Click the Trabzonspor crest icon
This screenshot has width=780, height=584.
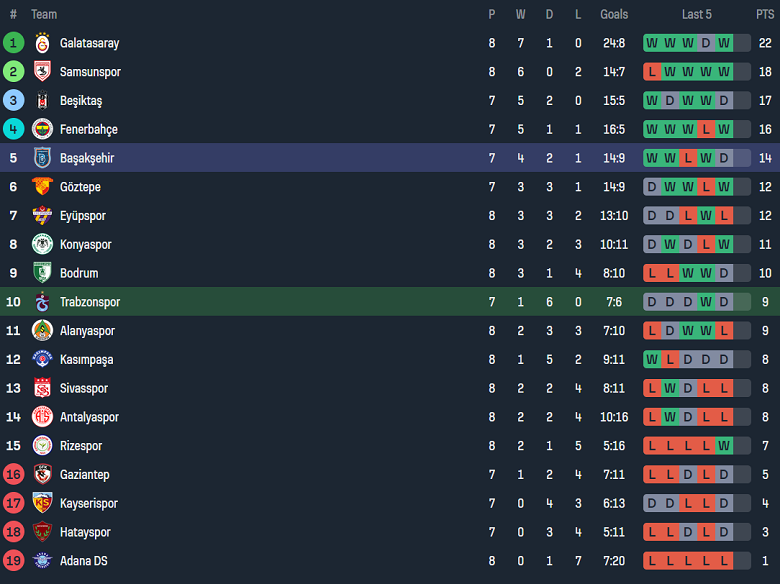tap(42, 302)
